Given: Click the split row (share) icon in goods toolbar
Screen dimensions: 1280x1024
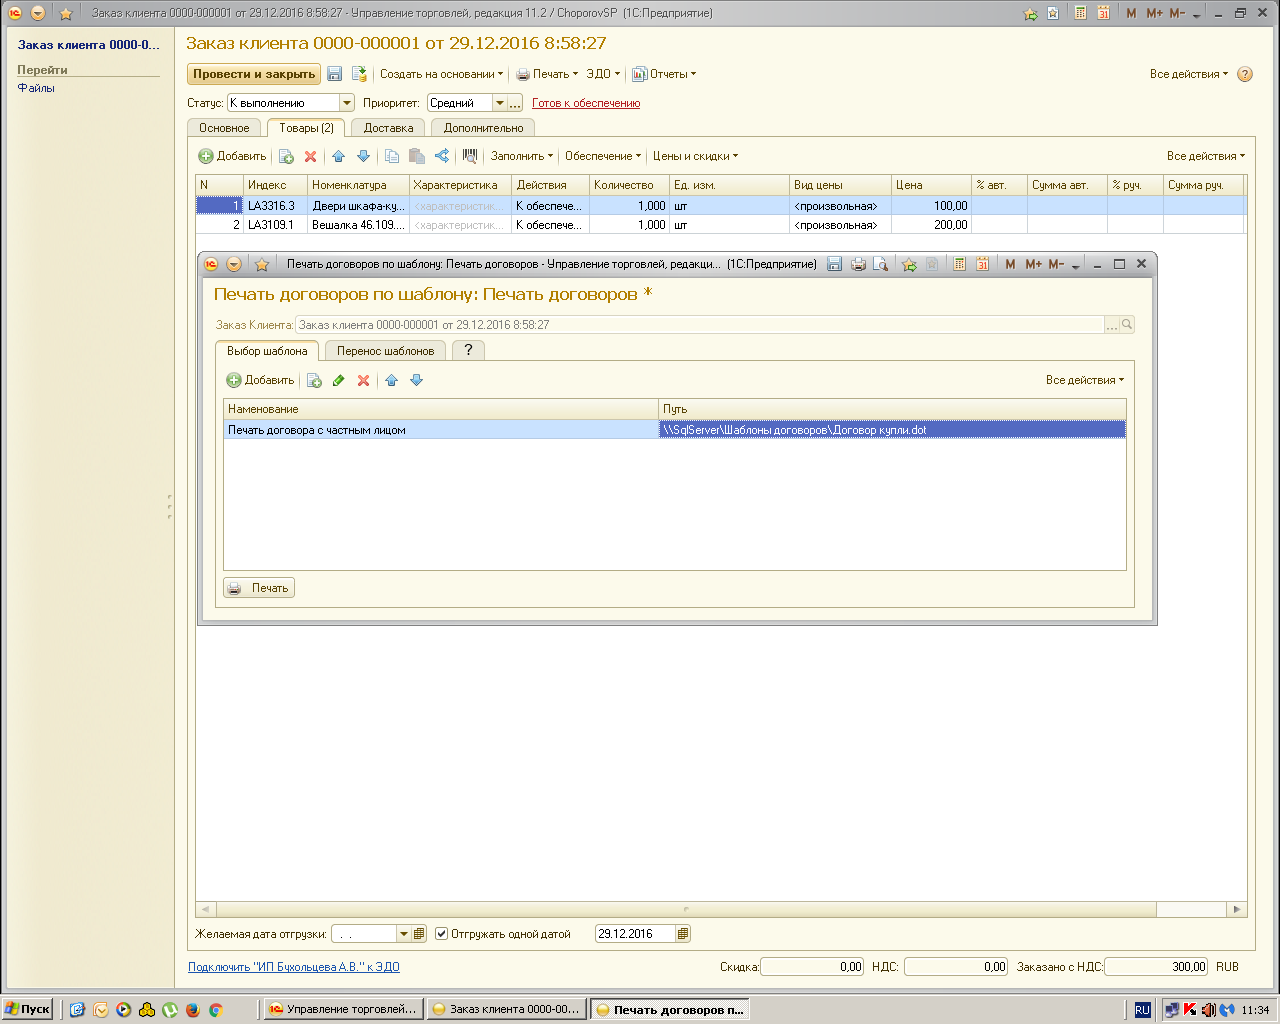Looking at the screenshot, I should point(442,156).
